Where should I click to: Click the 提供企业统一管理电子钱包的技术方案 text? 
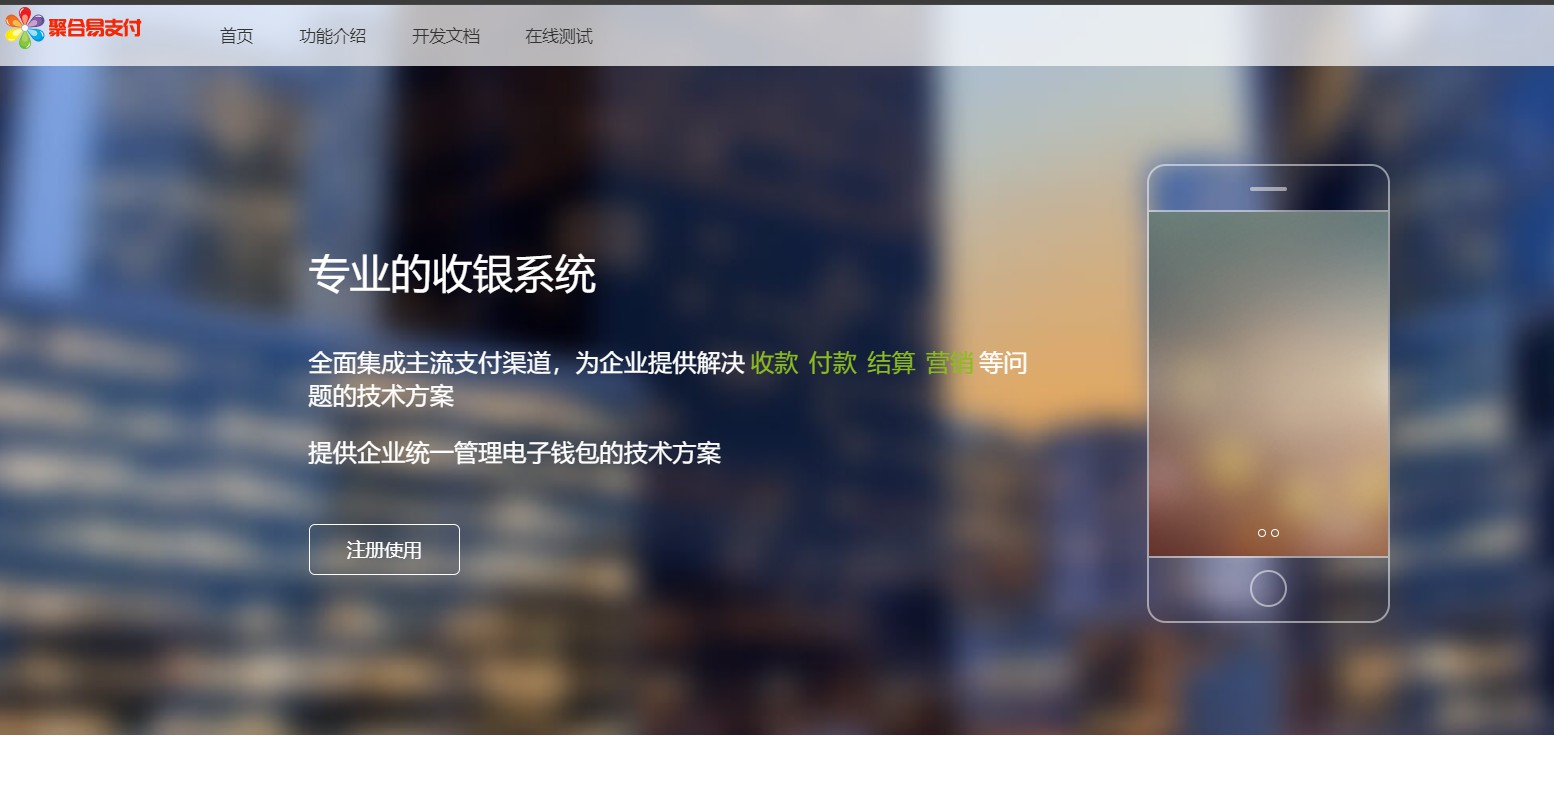(x=514, y=453)
